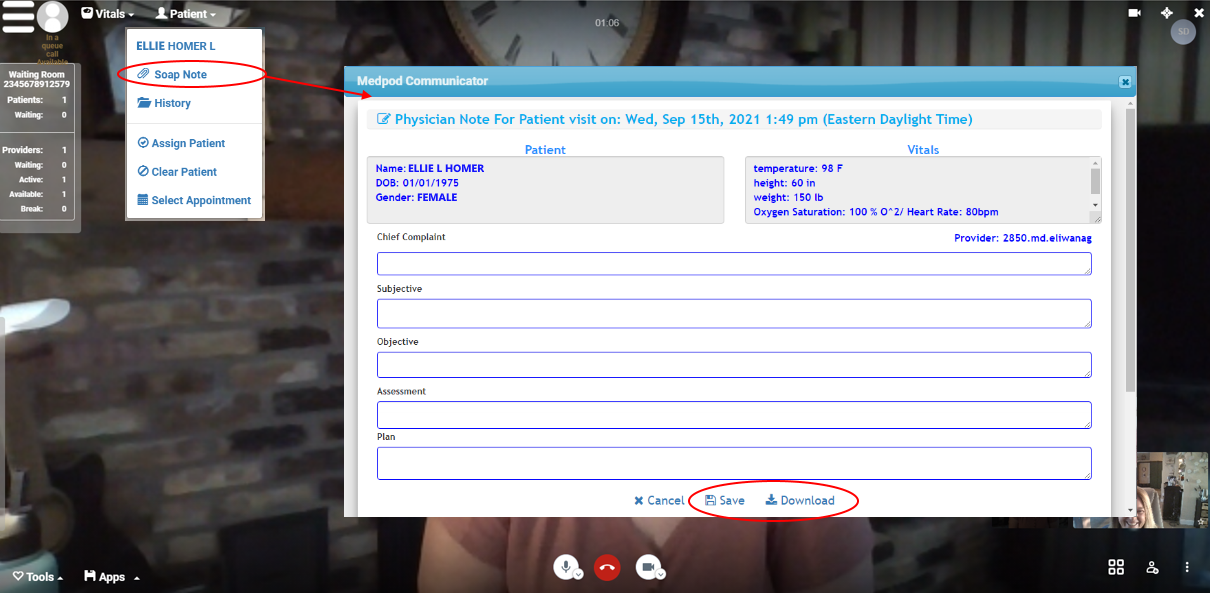
Task: Download the physician note
Action: click(800, 500)
